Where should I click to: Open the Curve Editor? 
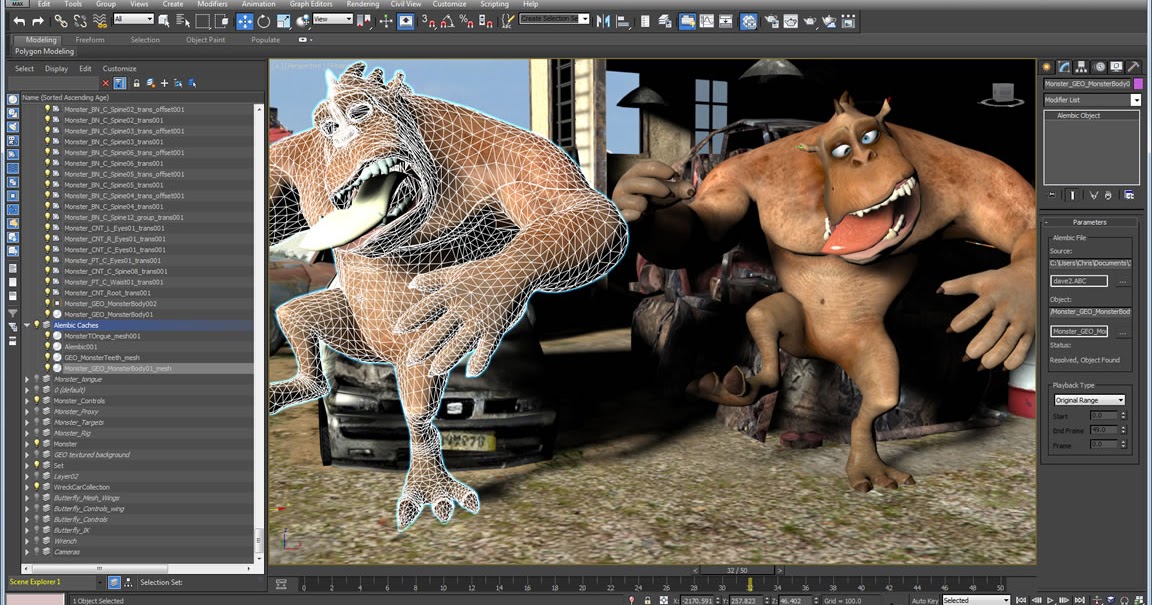coord(707,21)
